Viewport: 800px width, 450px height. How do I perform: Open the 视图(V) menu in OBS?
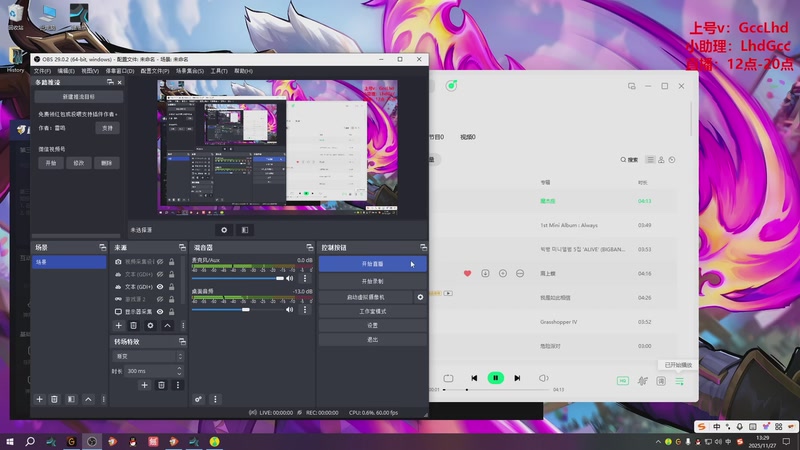click(x=90, y=71)
